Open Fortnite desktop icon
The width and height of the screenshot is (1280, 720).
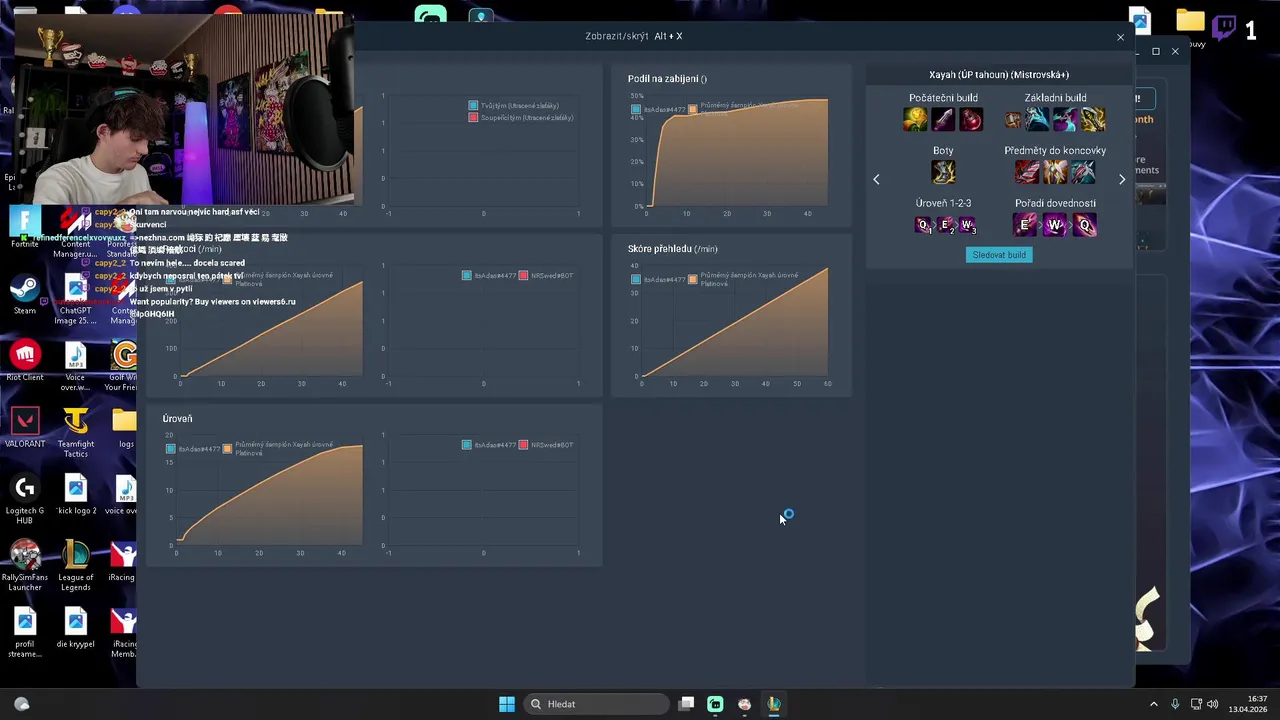24,228
